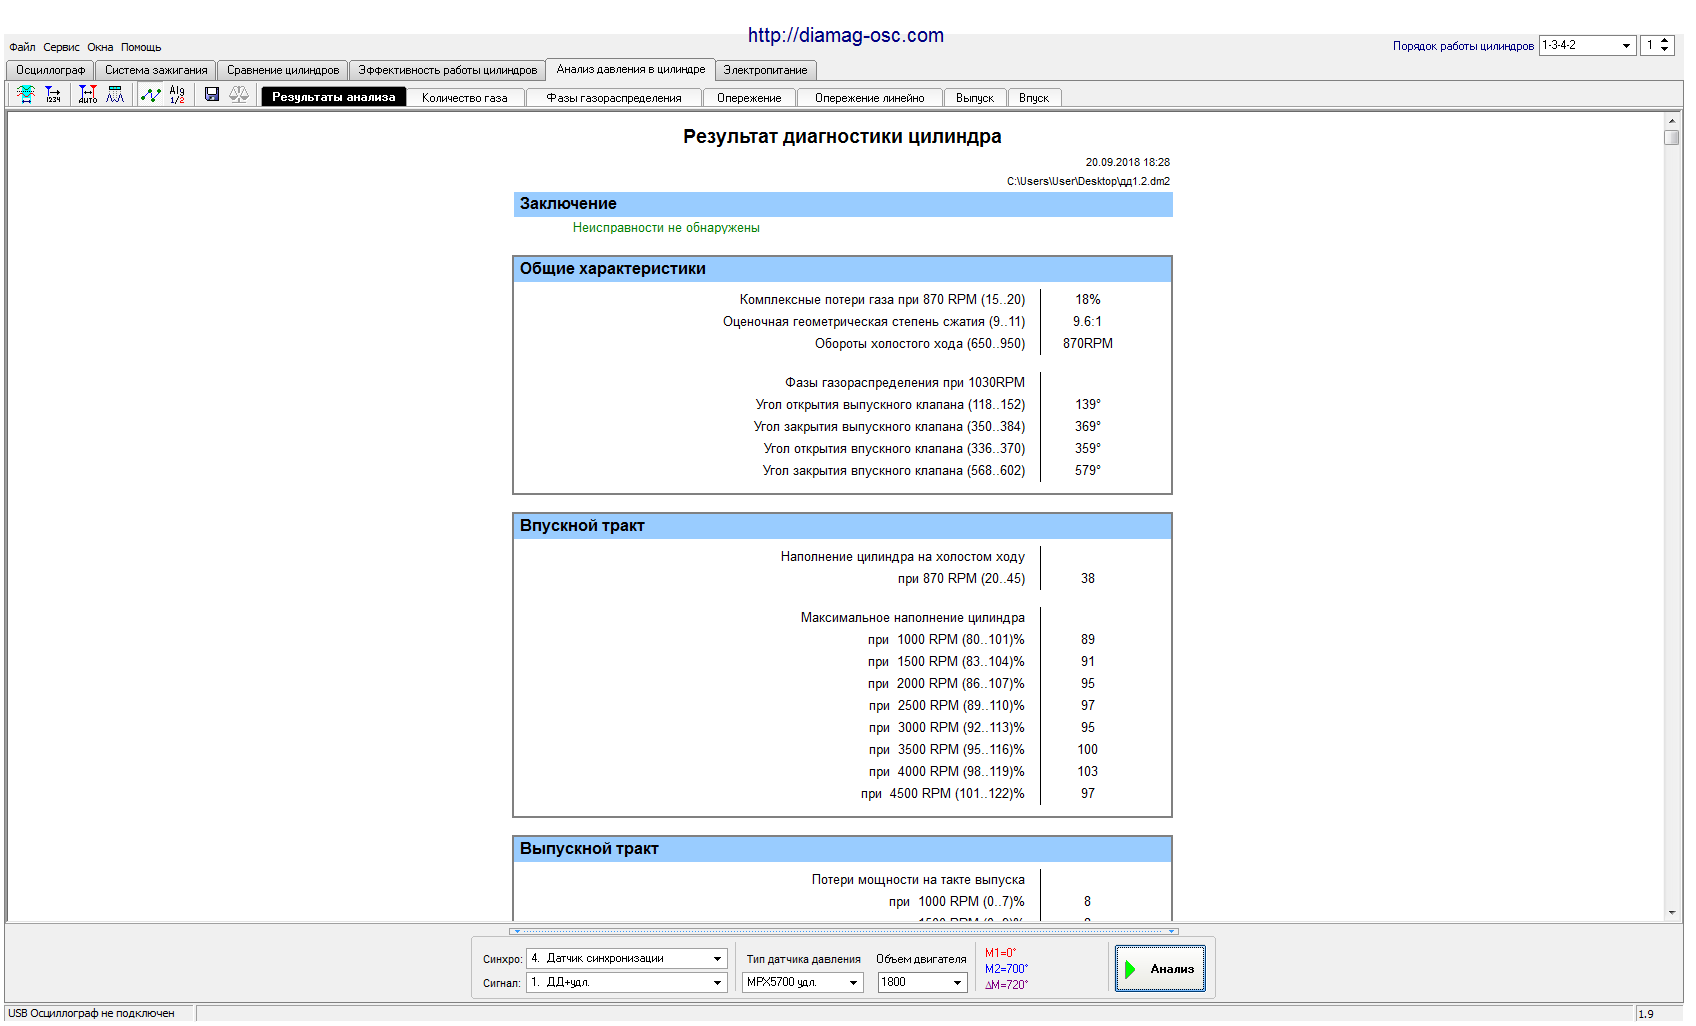Image resolution: width=1696 pixels, height=1026 pixels.
Task: Open the Выпуск sub-tab
Action: click(974, 98)
